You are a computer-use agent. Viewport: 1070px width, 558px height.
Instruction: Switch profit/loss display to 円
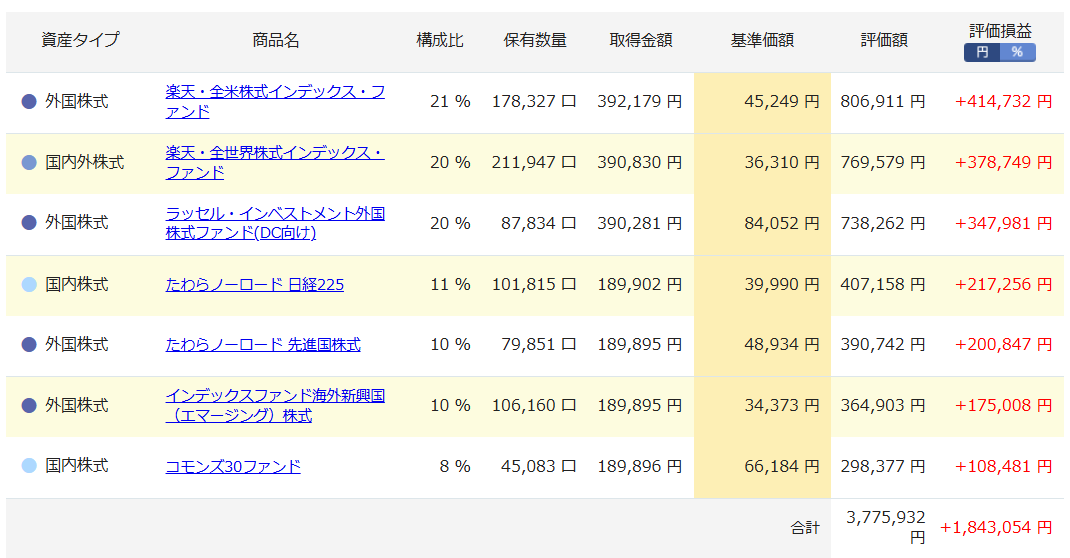[981, 53]
